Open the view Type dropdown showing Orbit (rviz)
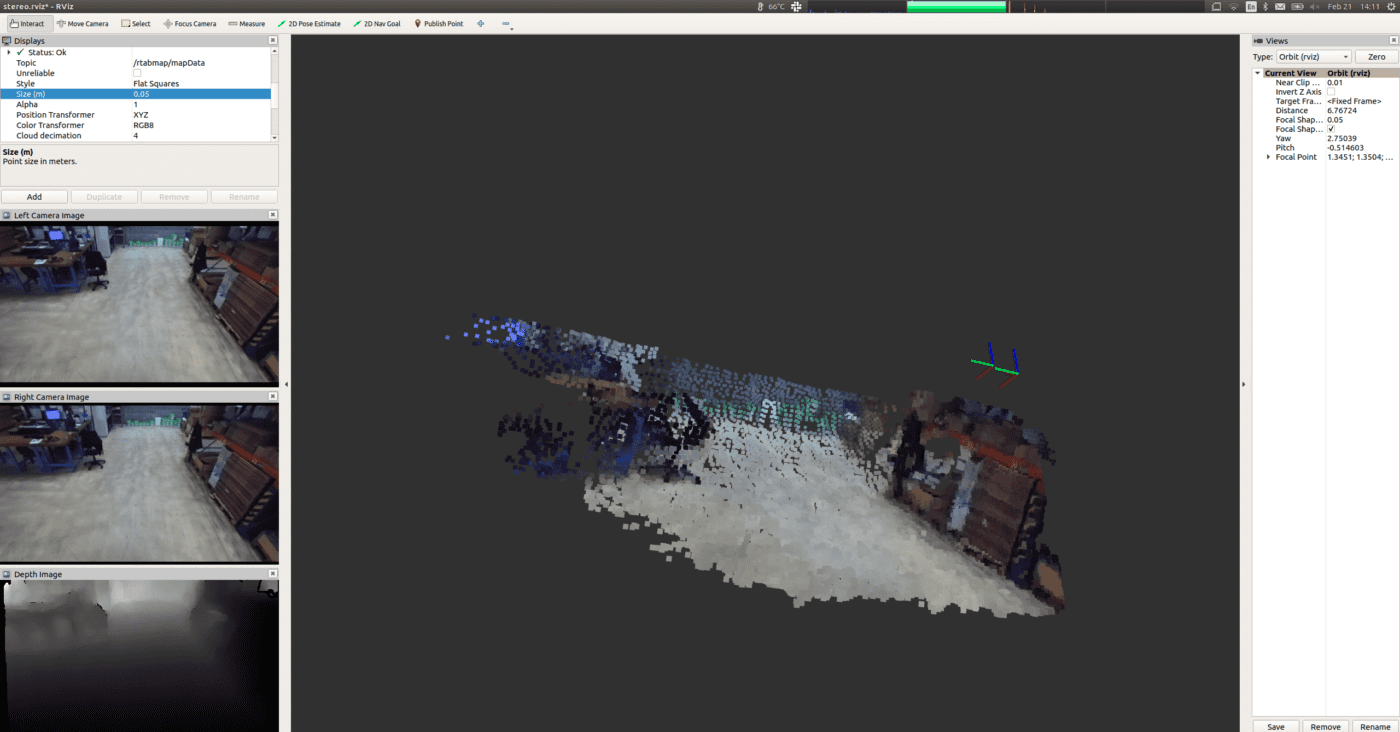 [x=1313, y=56]
